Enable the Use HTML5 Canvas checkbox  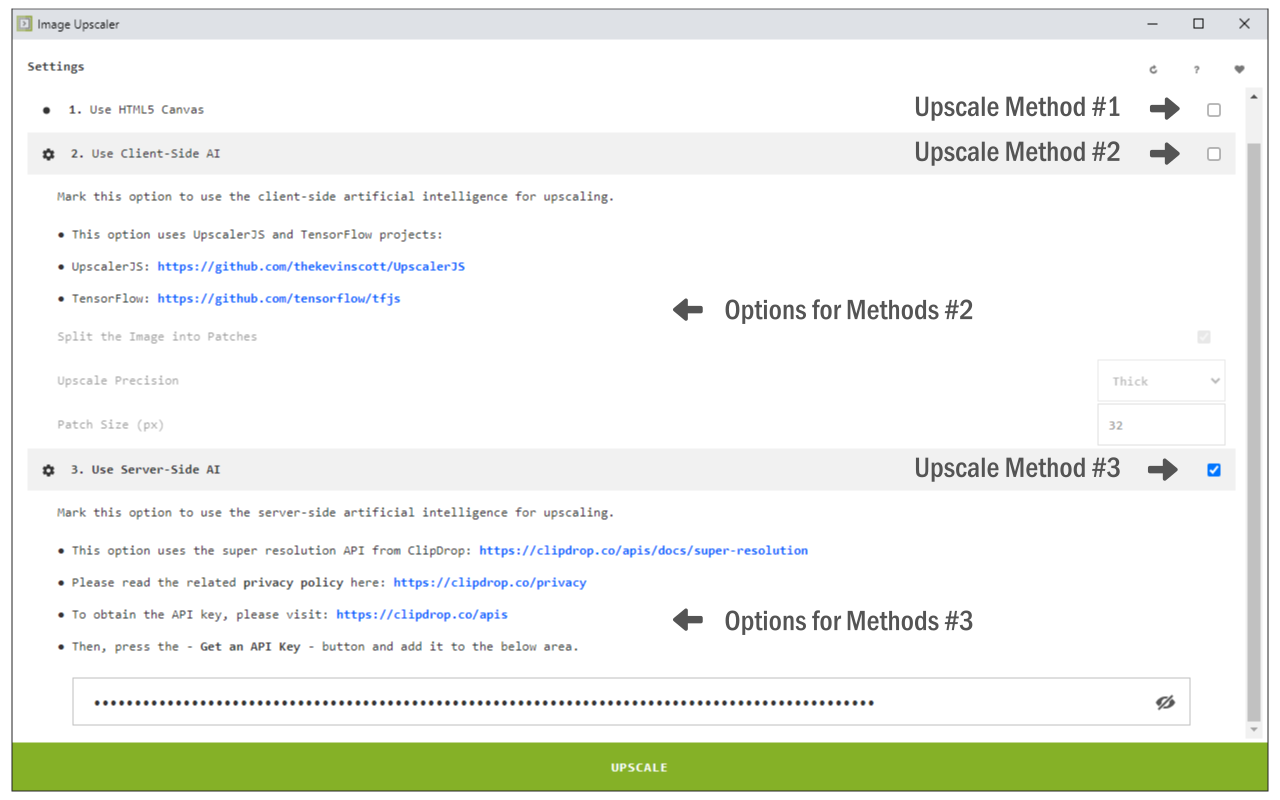tap(1214, 110)
